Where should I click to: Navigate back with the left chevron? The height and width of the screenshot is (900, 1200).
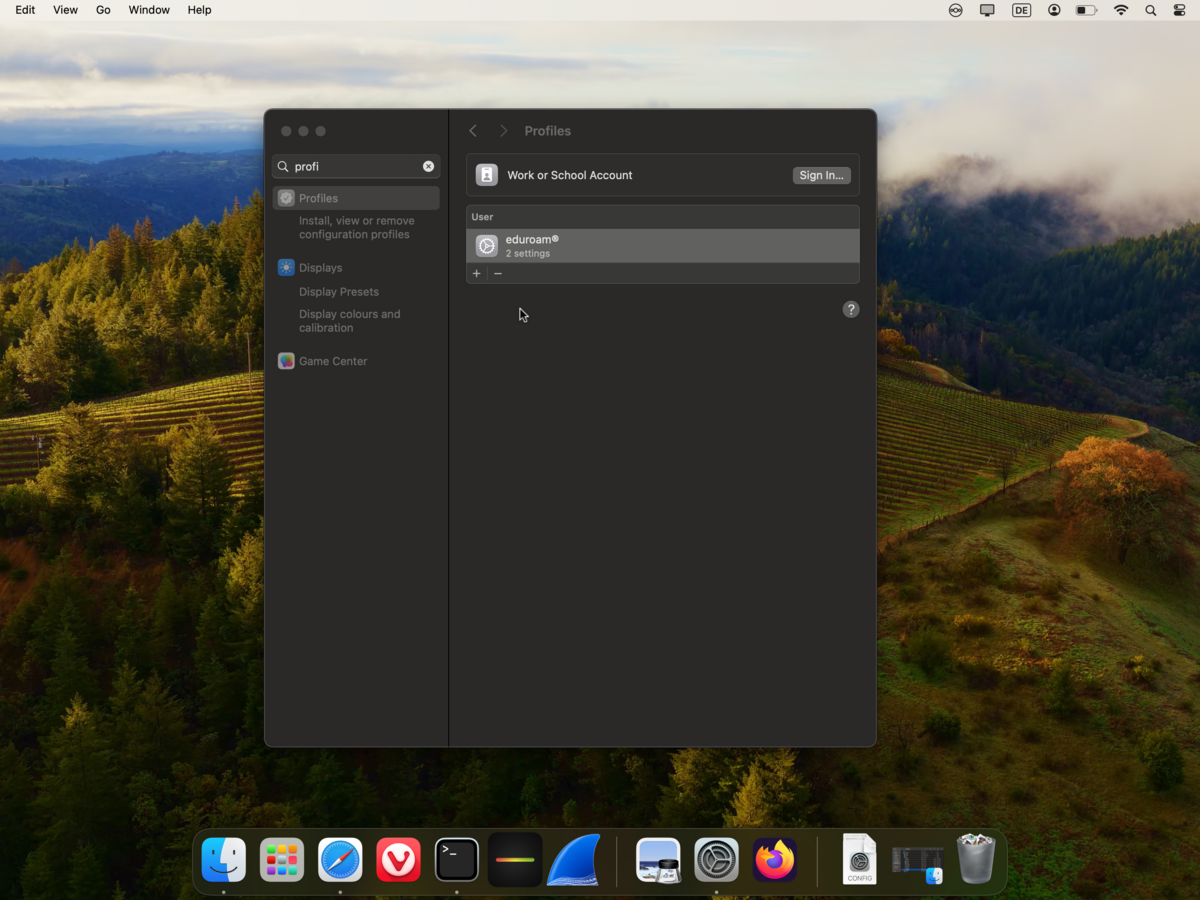click(473, 131)
